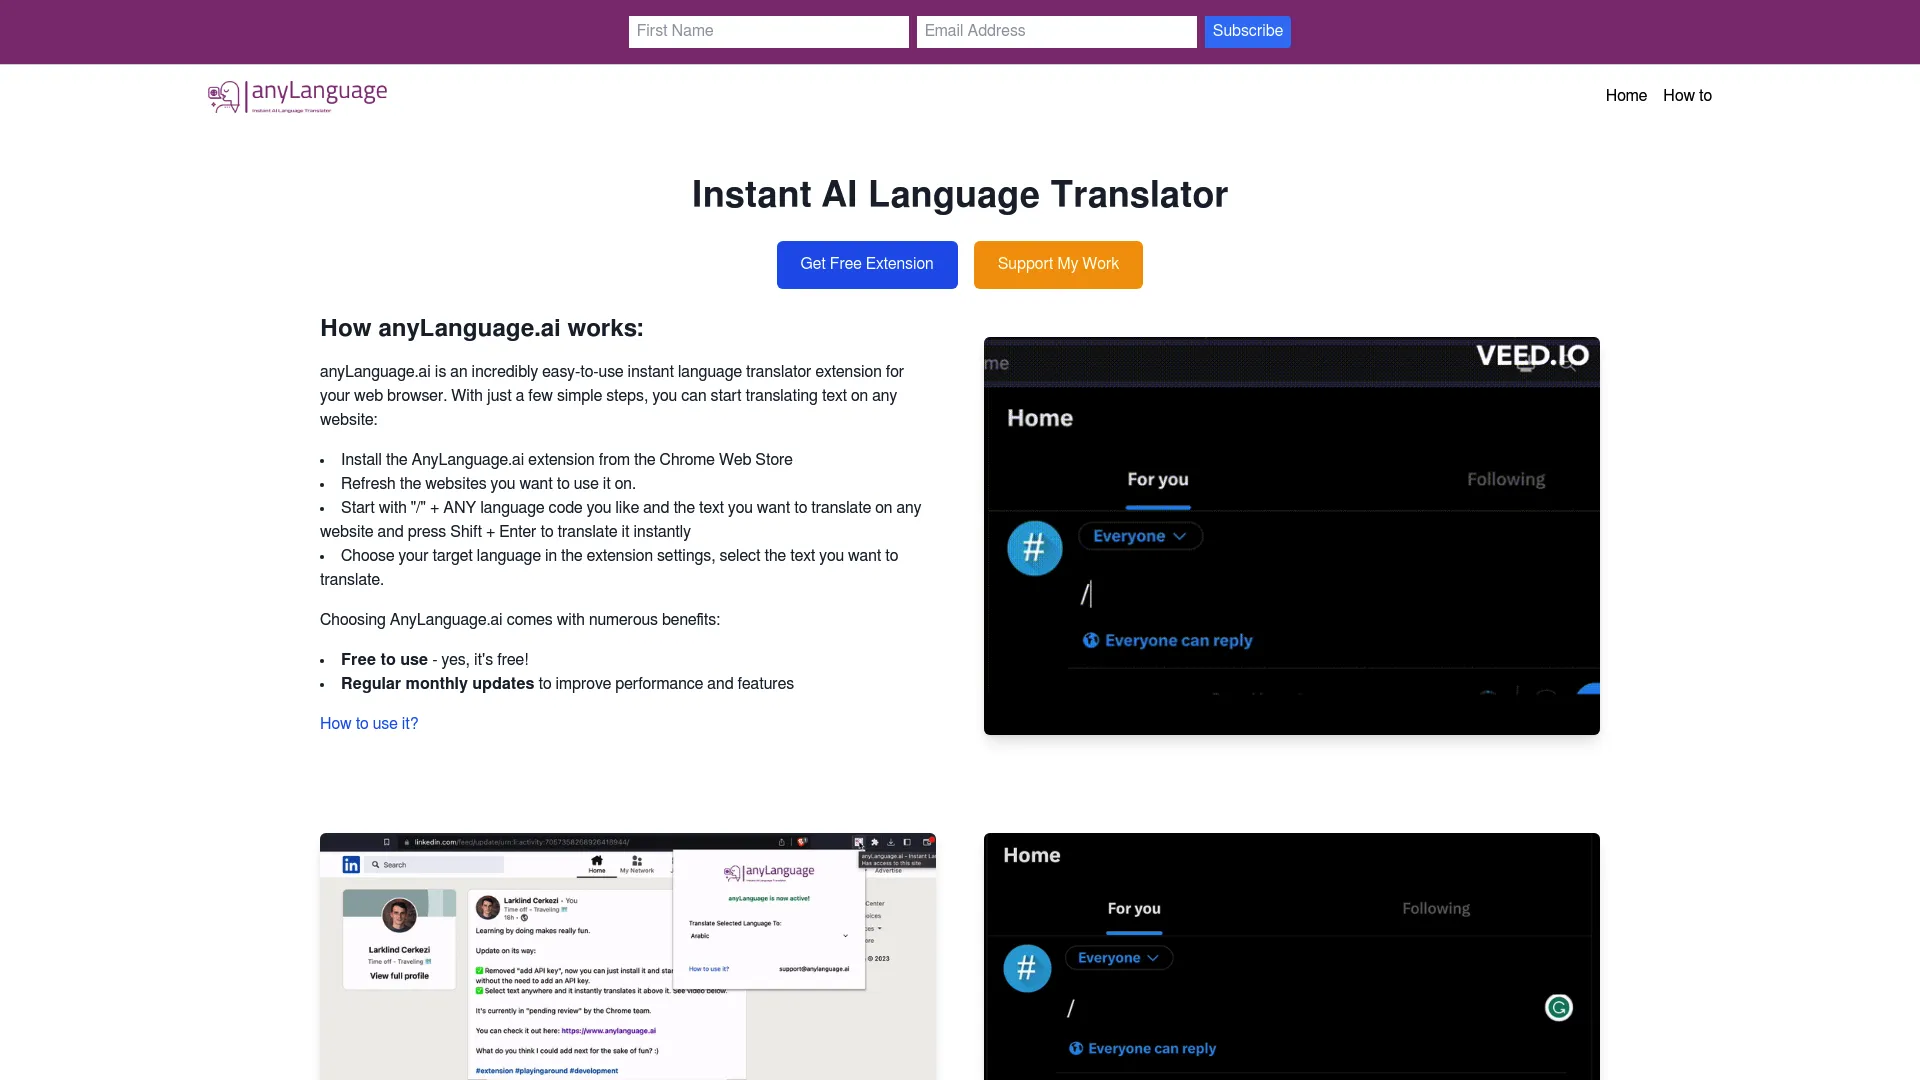Click Get Free Extension button
The height and width of the screenshot is (1080, 1920).
(x=867, y=264)
